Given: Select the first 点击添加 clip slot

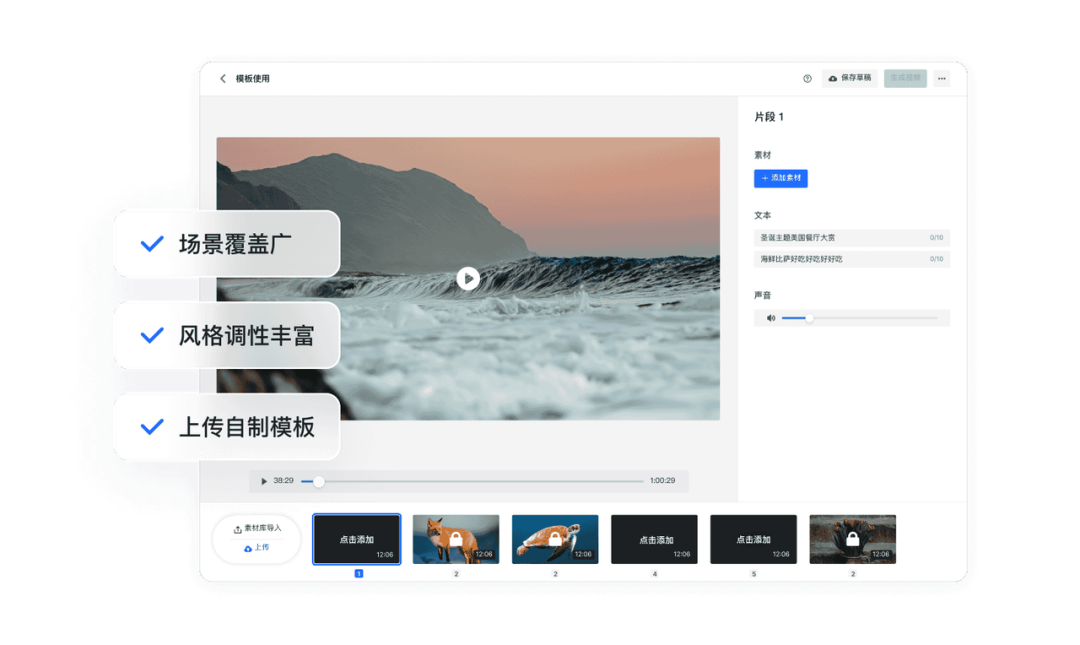Looking at the screenshot, I should click(357, 540).
